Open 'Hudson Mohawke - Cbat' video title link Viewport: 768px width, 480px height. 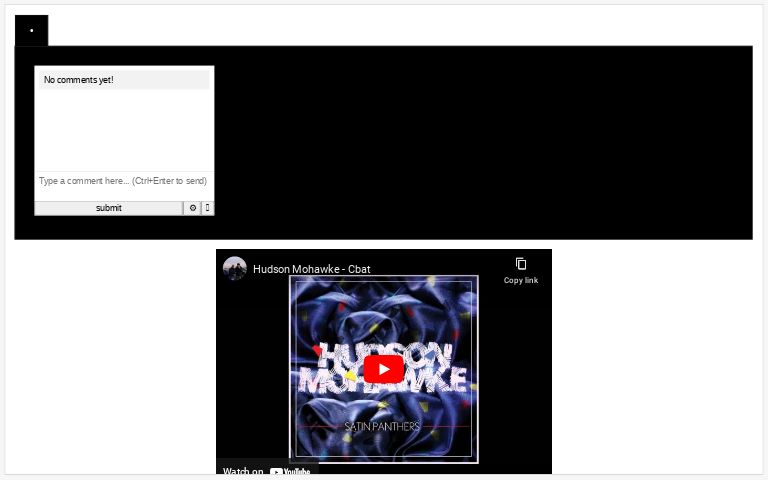312,269
